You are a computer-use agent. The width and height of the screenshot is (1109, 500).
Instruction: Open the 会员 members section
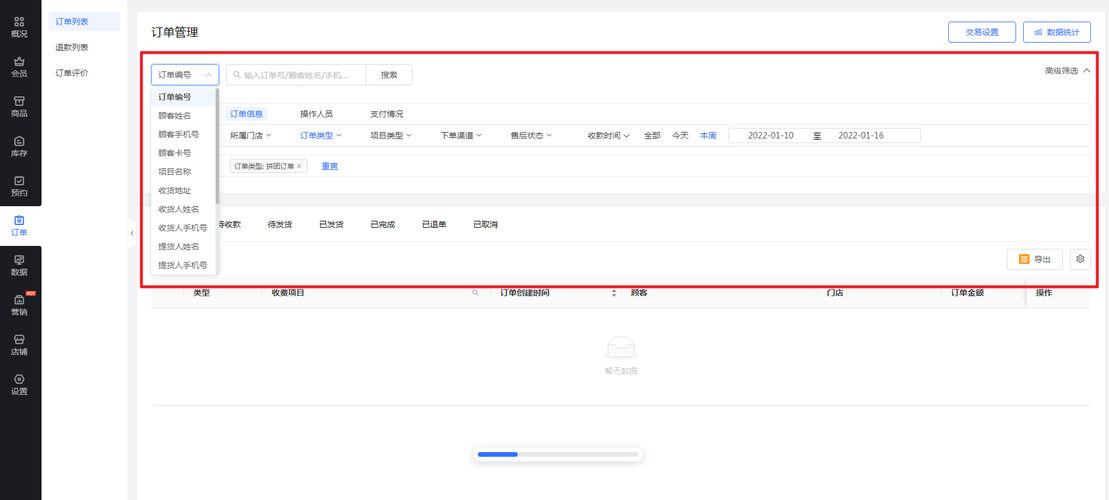click(x=19, y=67)
